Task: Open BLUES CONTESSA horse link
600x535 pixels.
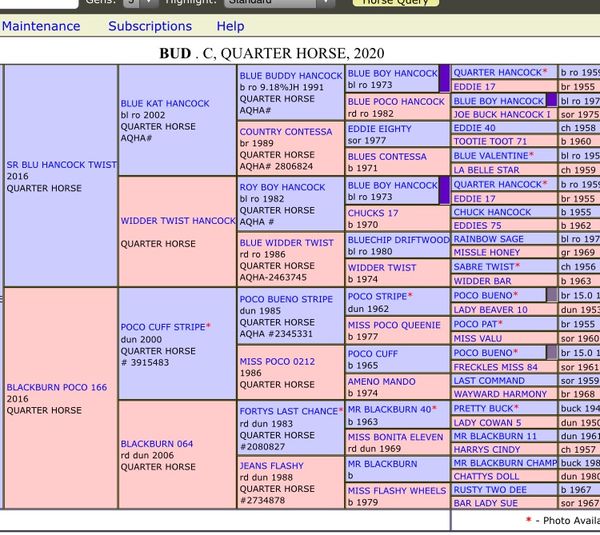Action: [387, 157]
